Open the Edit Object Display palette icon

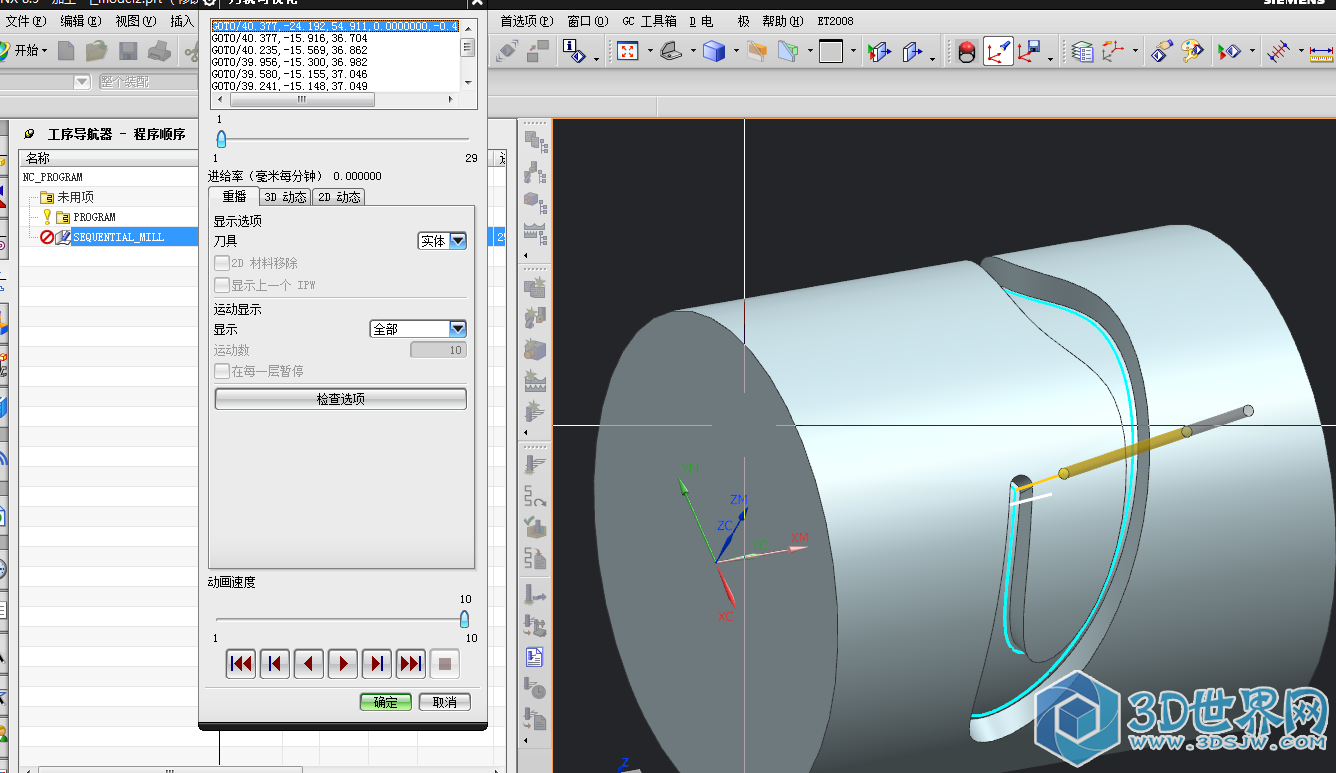(1192, 51)
